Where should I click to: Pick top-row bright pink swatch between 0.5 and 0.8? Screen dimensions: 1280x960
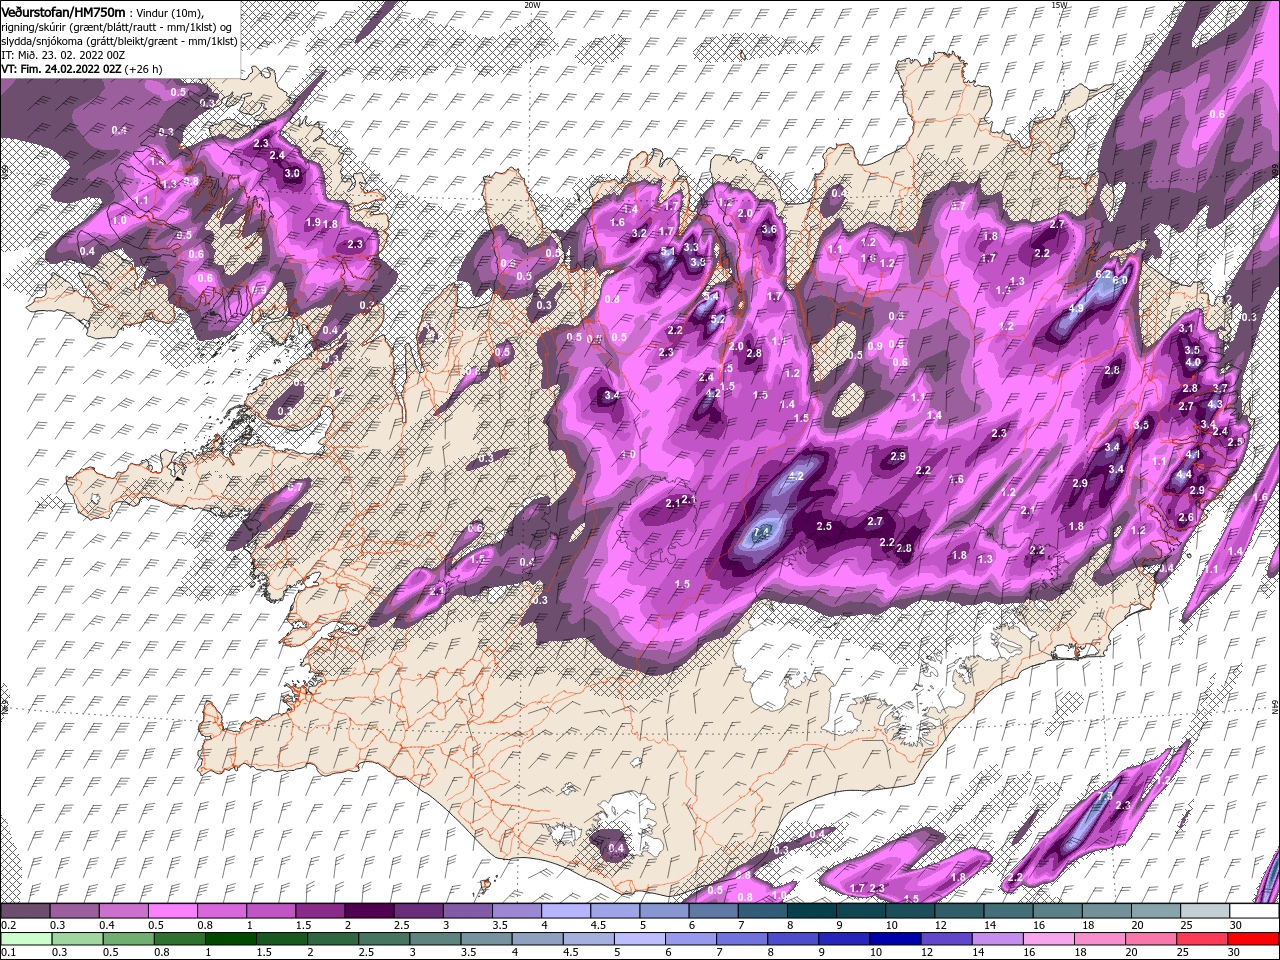point(172,911)
